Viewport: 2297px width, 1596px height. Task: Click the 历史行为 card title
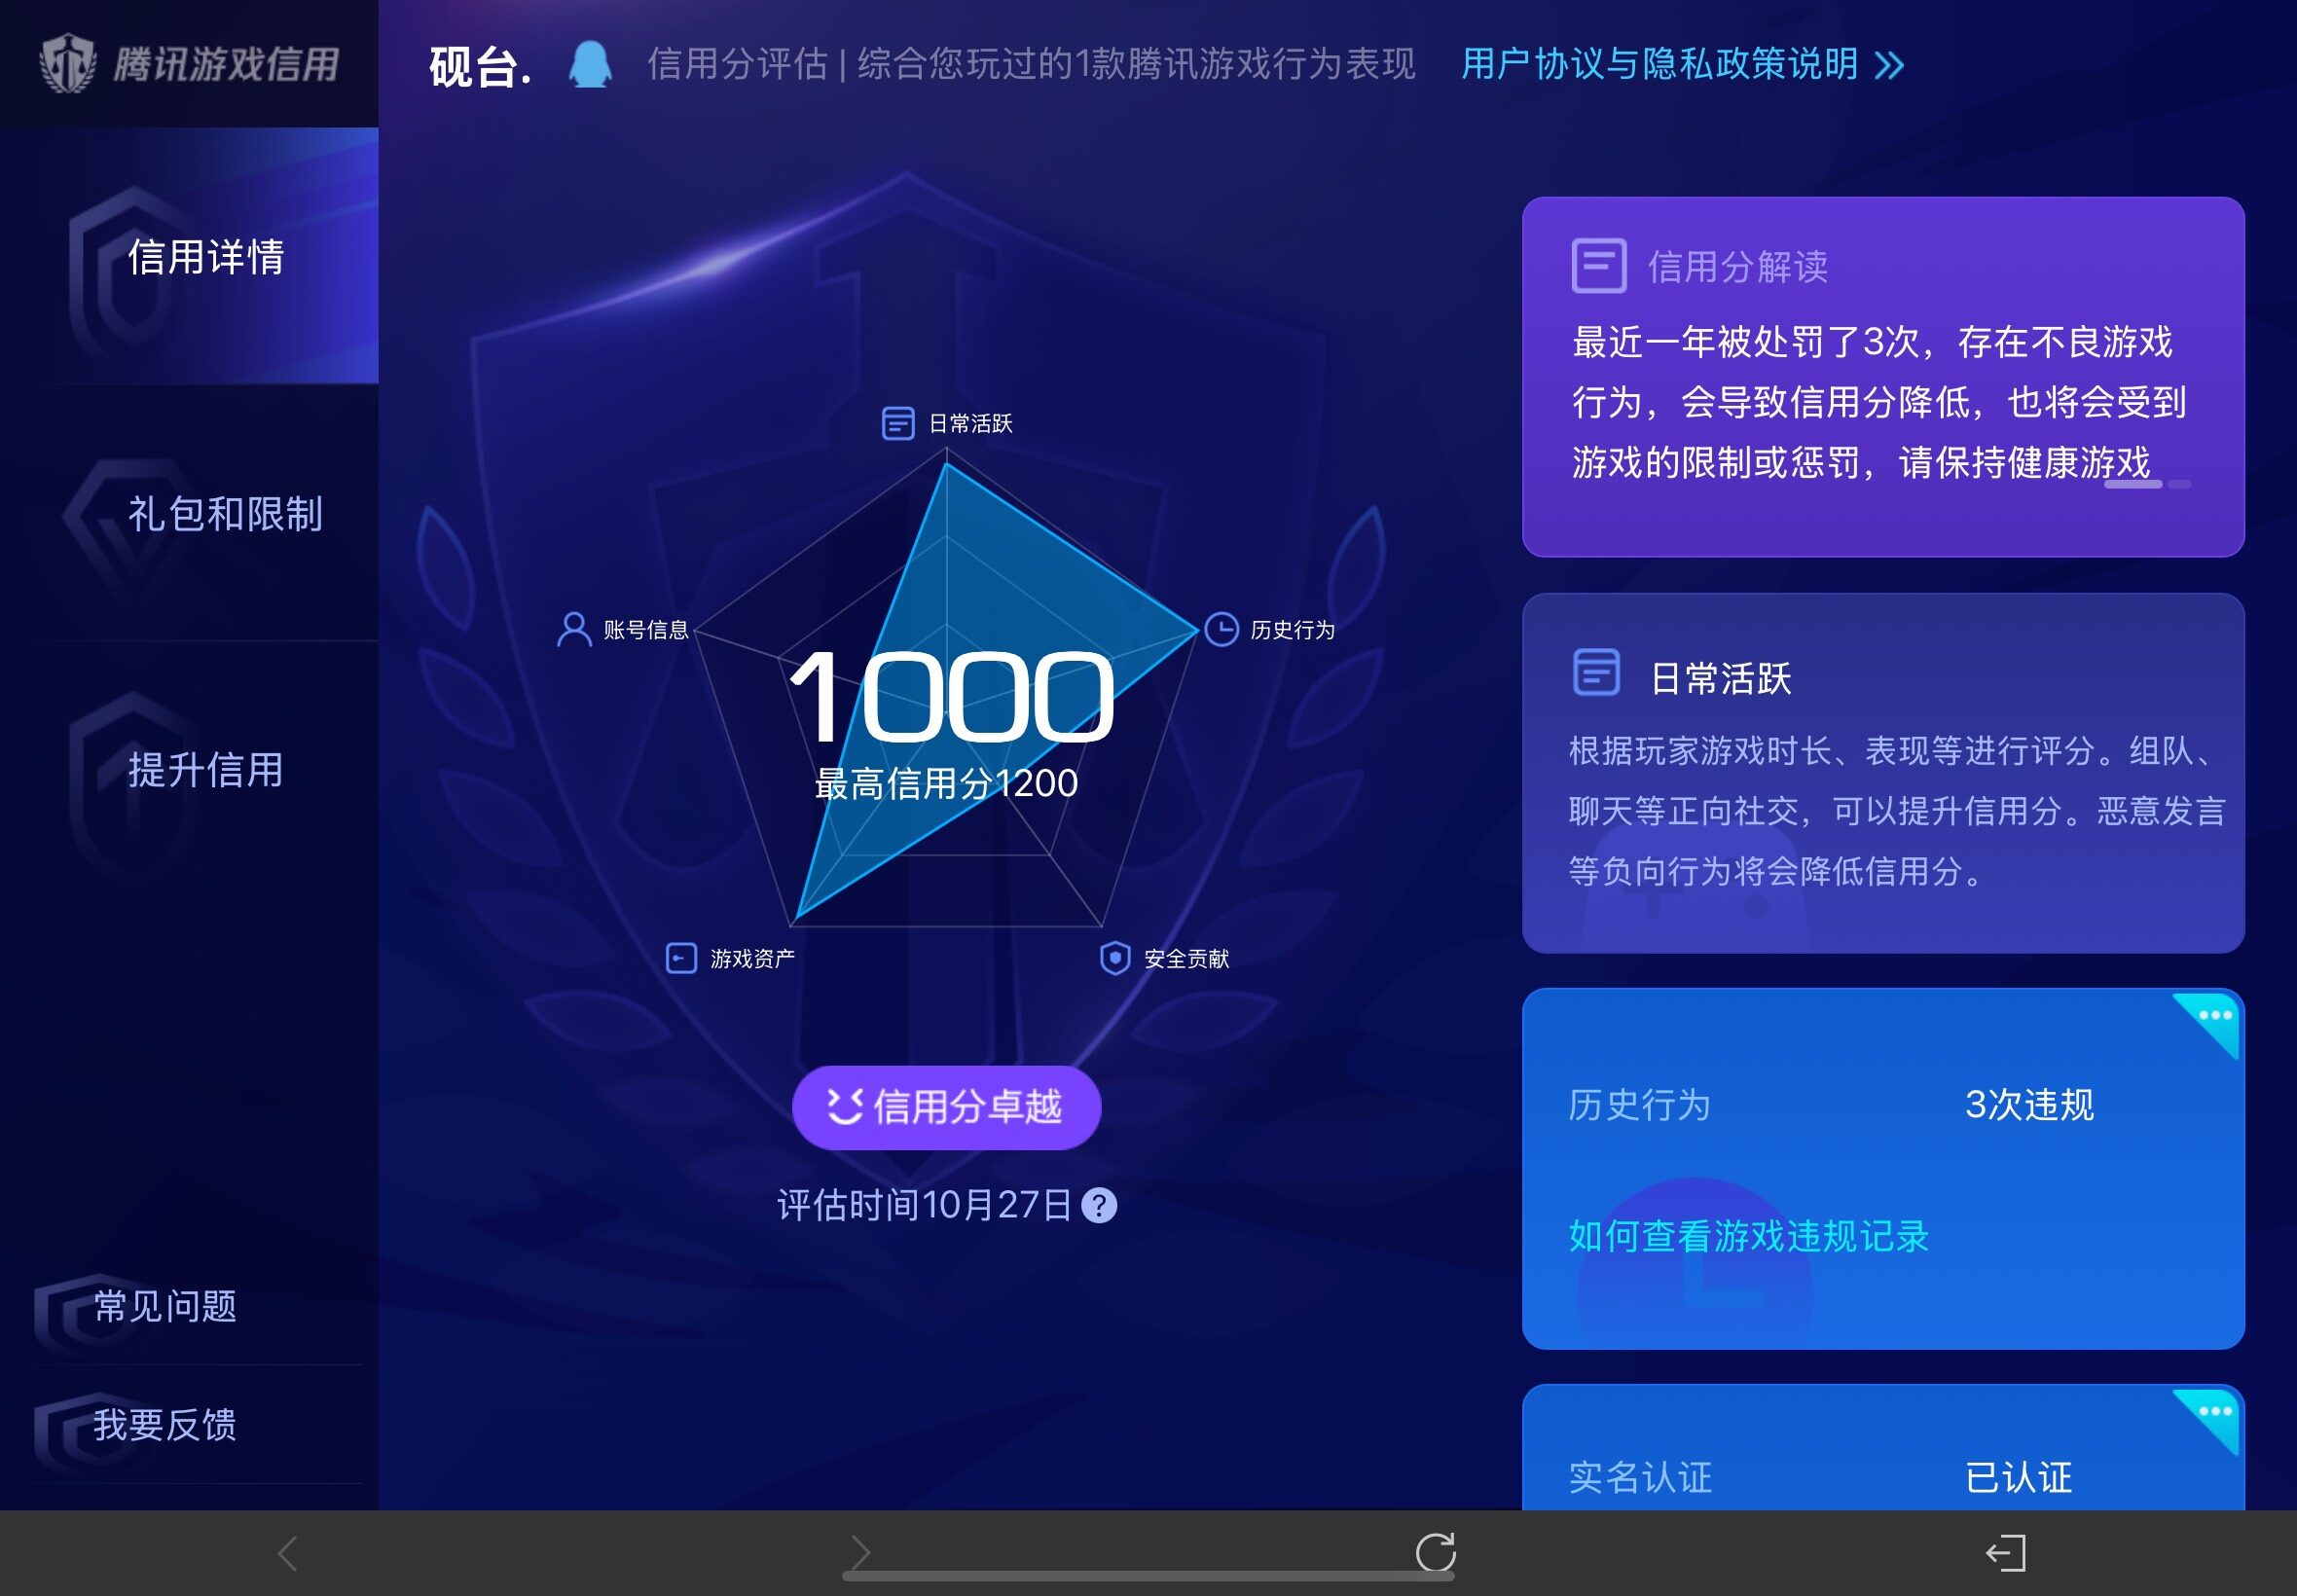(1639, 1105)
